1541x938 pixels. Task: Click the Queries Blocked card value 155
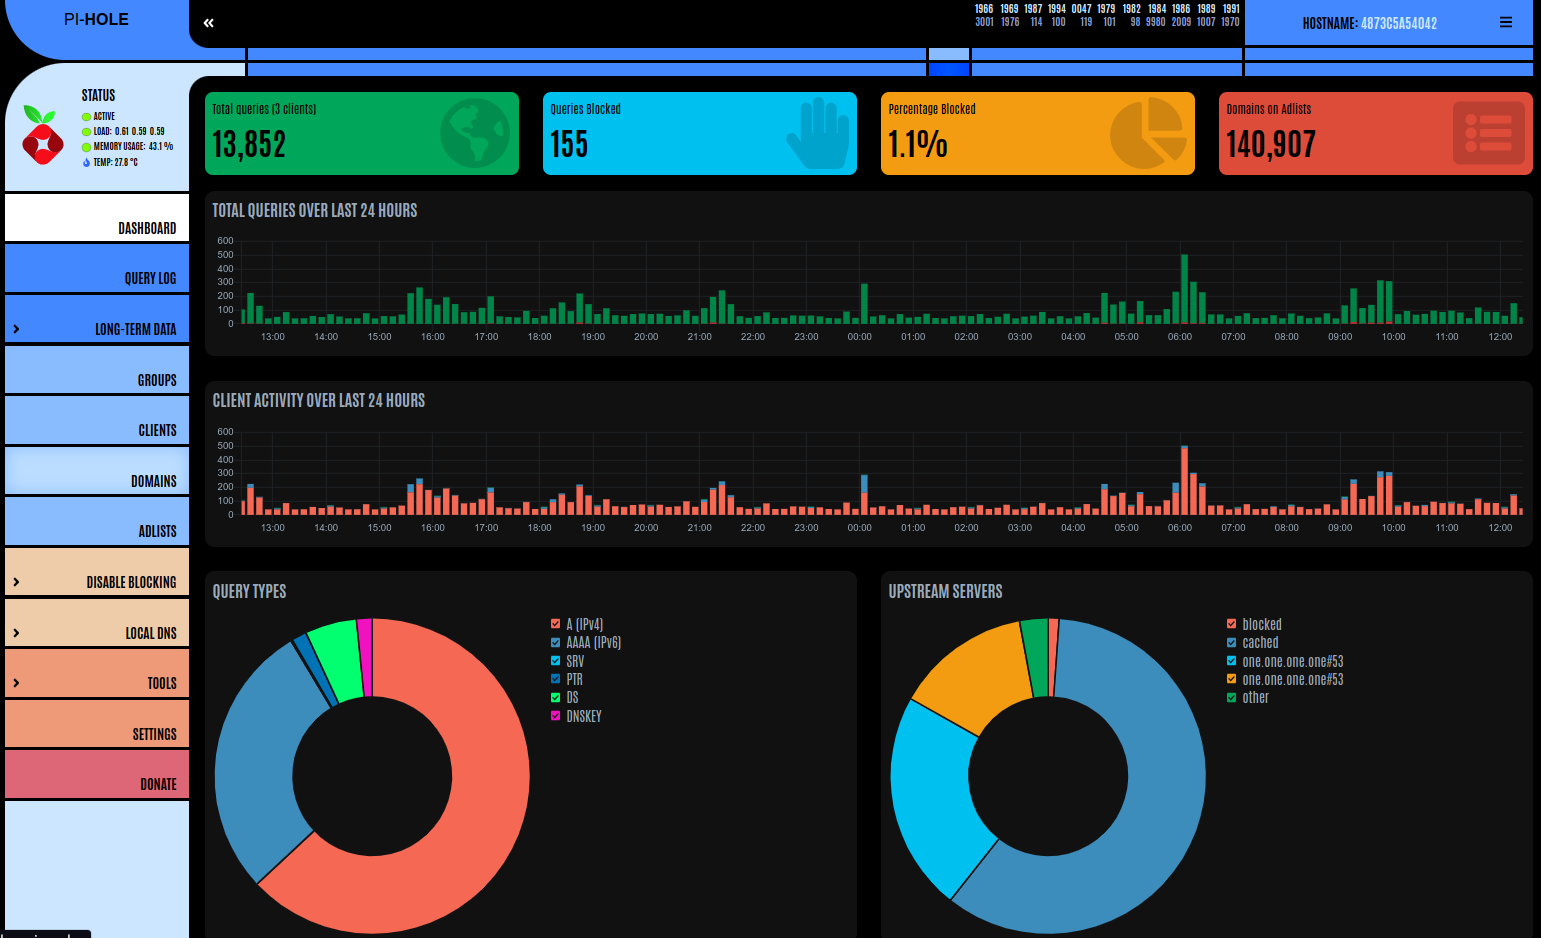(569, 144)
